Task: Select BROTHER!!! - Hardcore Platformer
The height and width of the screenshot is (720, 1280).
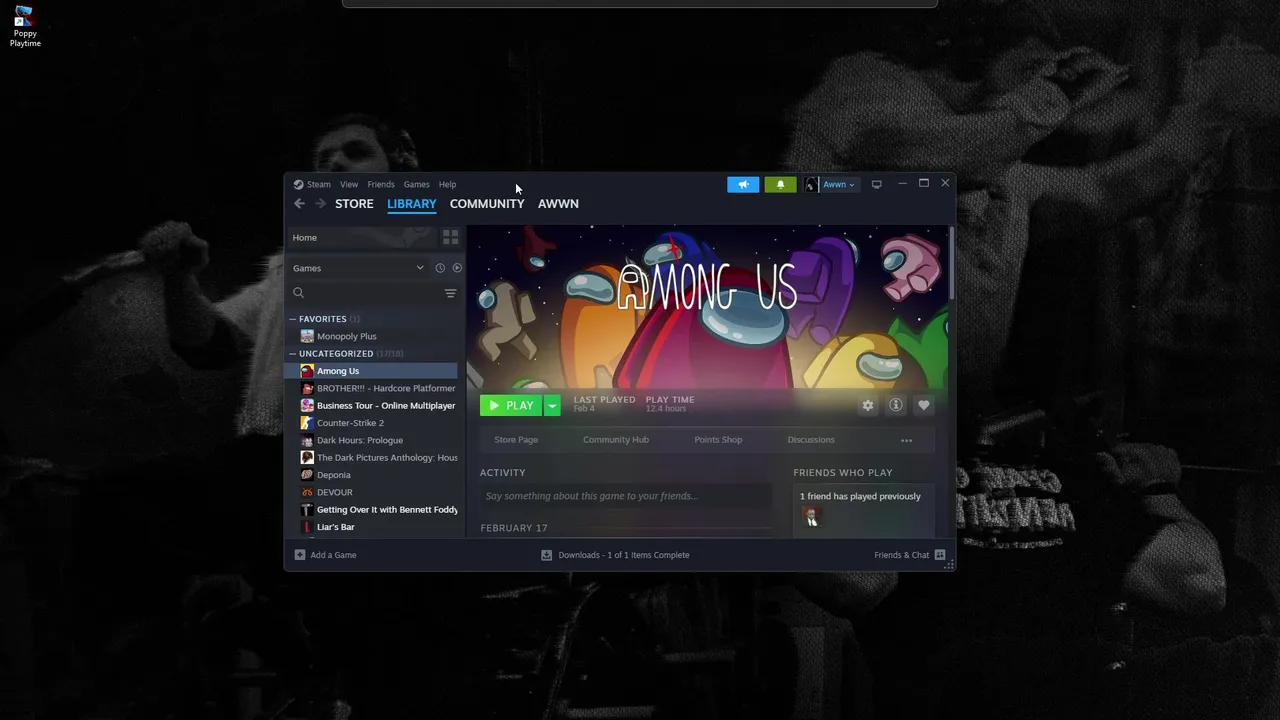Action: click(x=385, y=388)
